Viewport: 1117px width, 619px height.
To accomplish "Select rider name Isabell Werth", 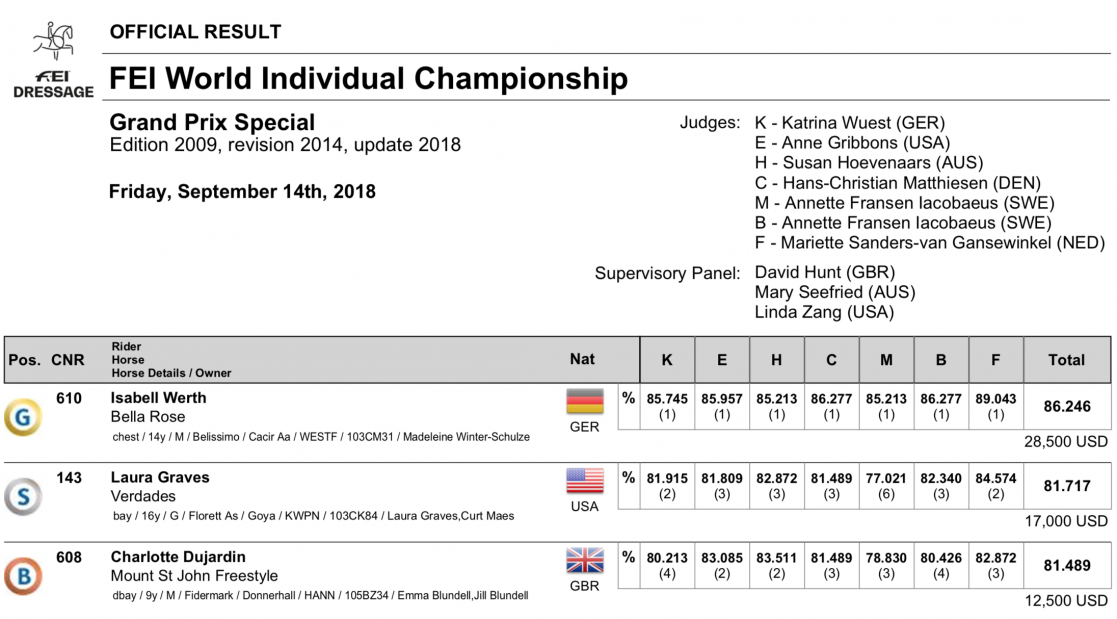I will click(x=159, y=398).
